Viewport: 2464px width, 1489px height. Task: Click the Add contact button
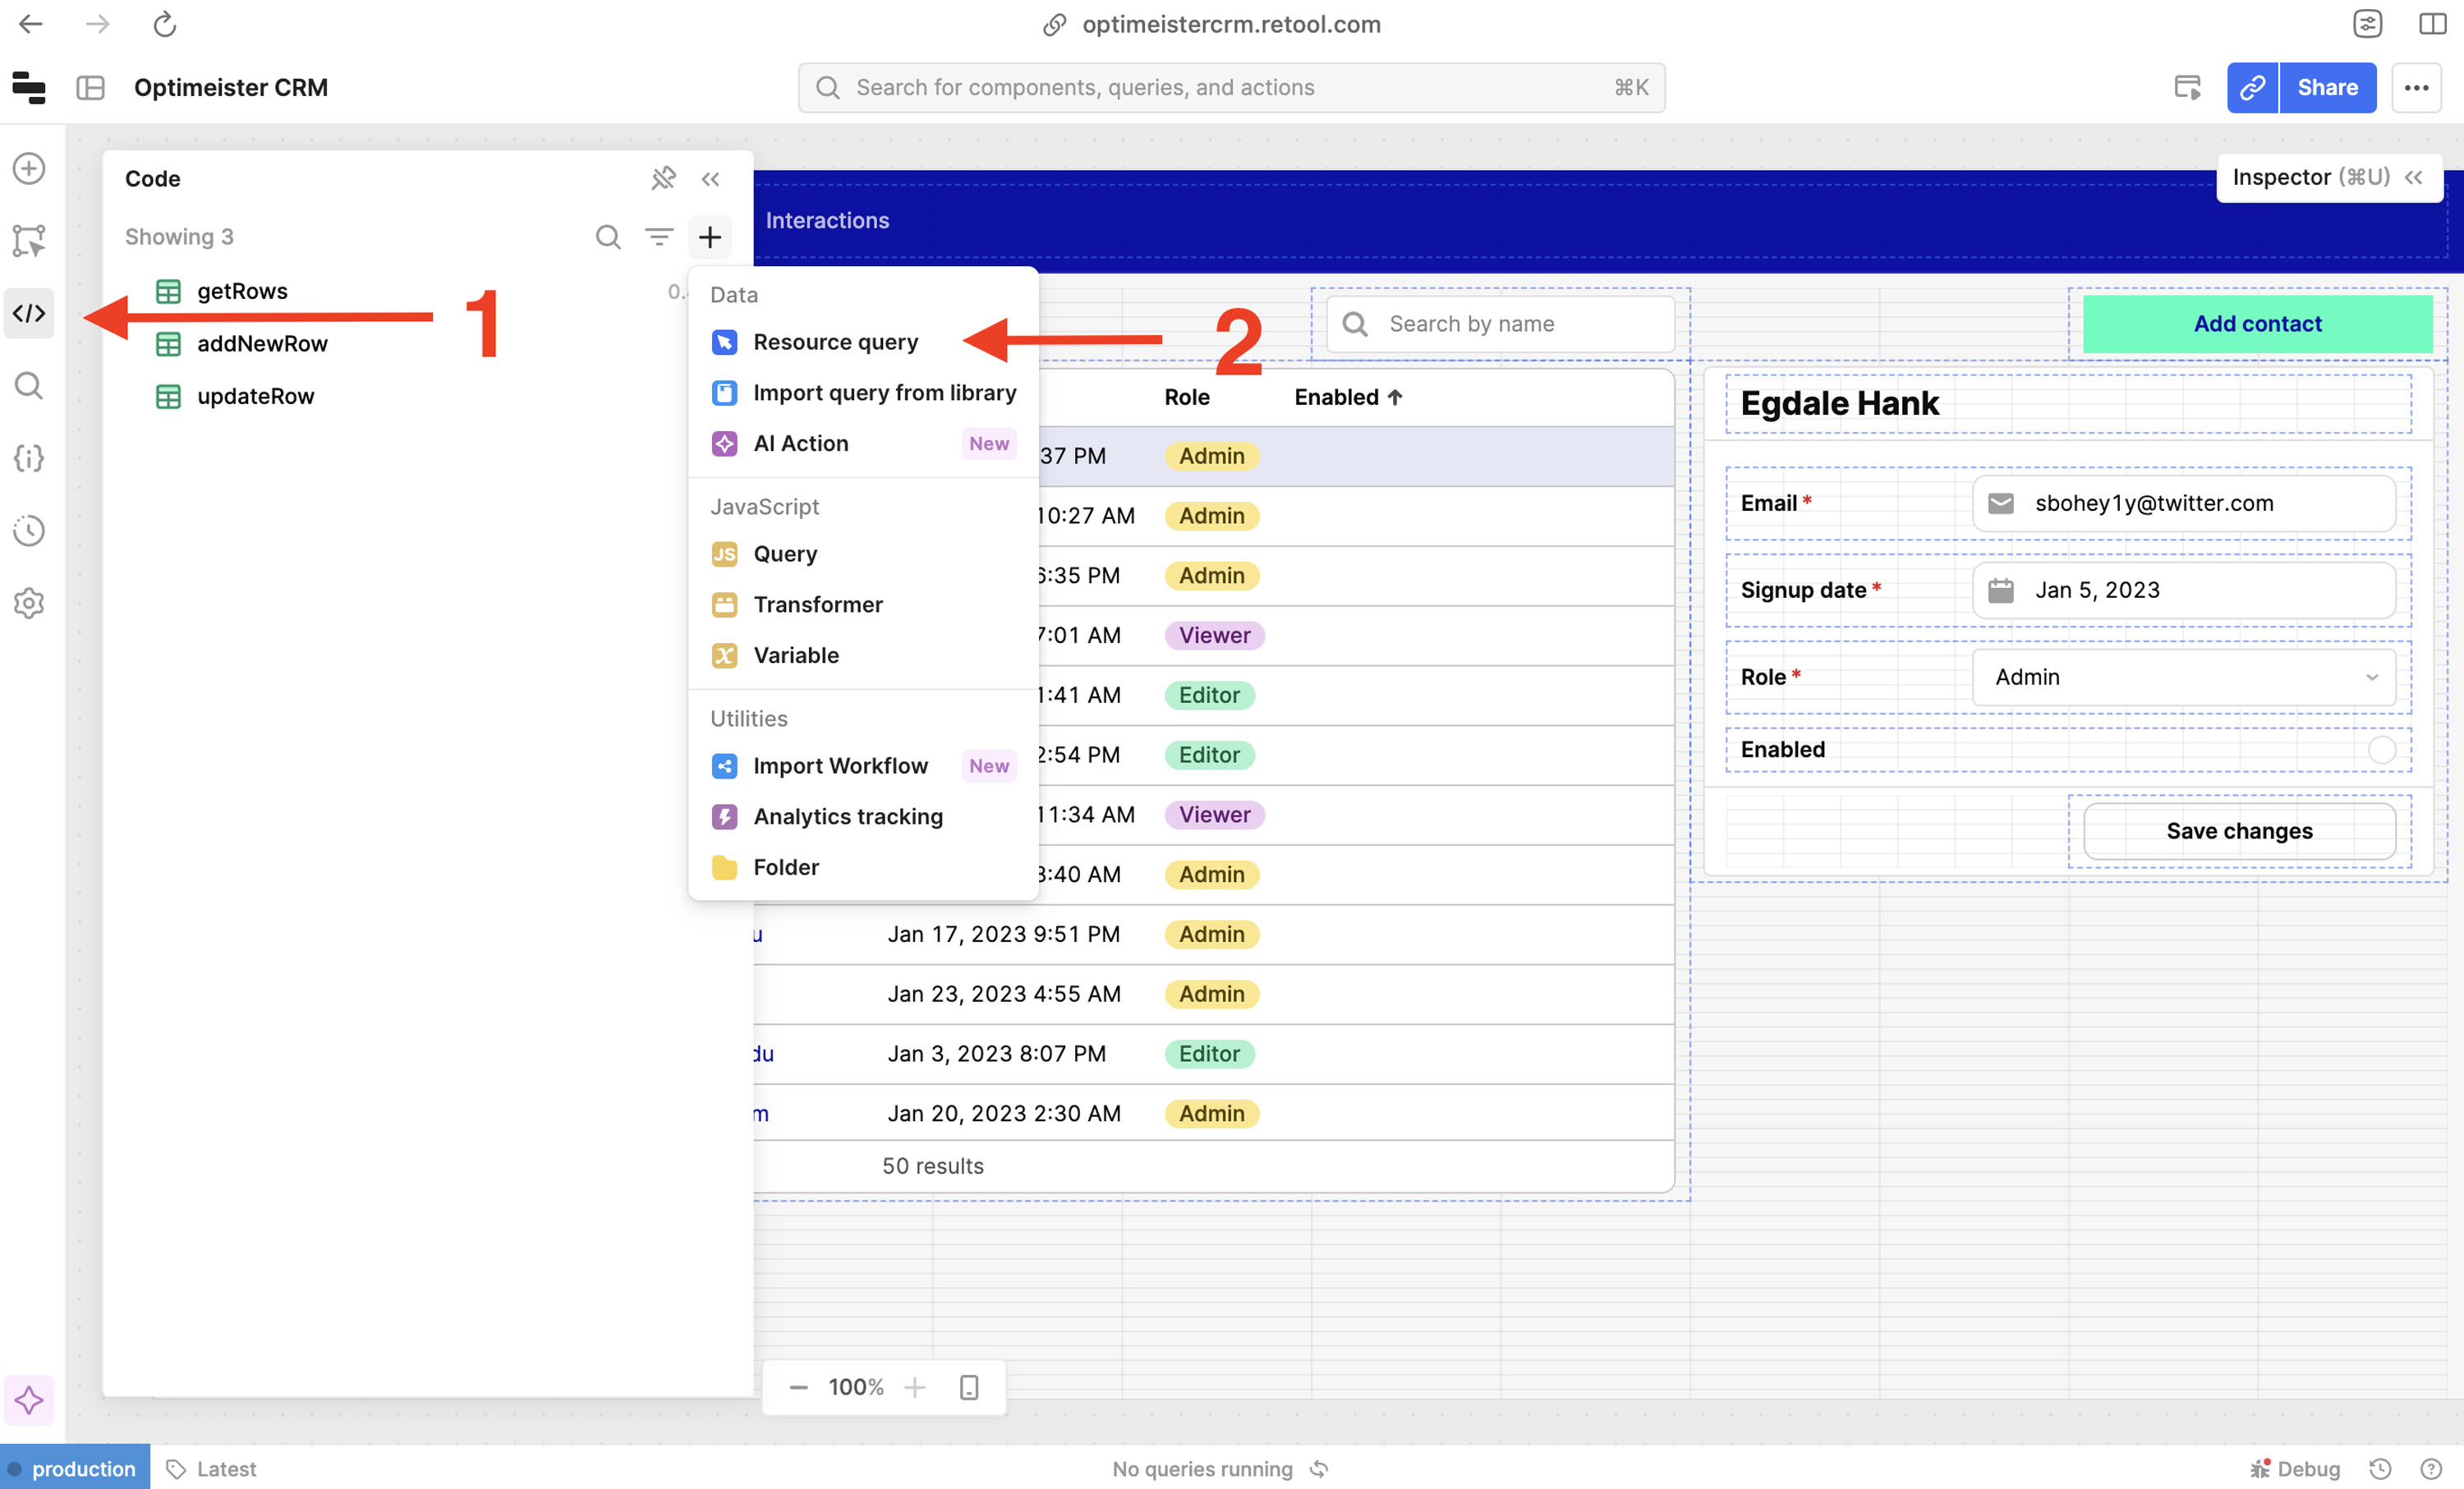click(2257, 324)
